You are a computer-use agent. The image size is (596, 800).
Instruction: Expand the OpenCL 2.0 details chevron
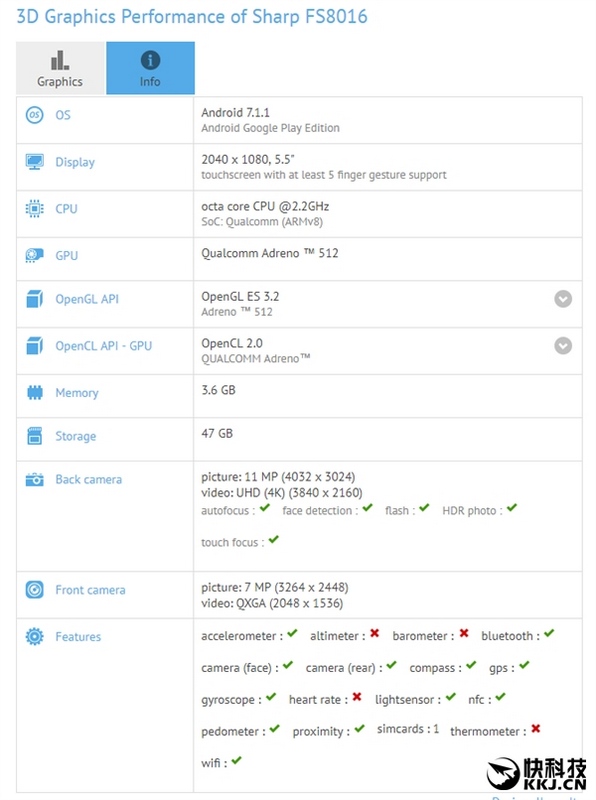[x=565, y=345]
